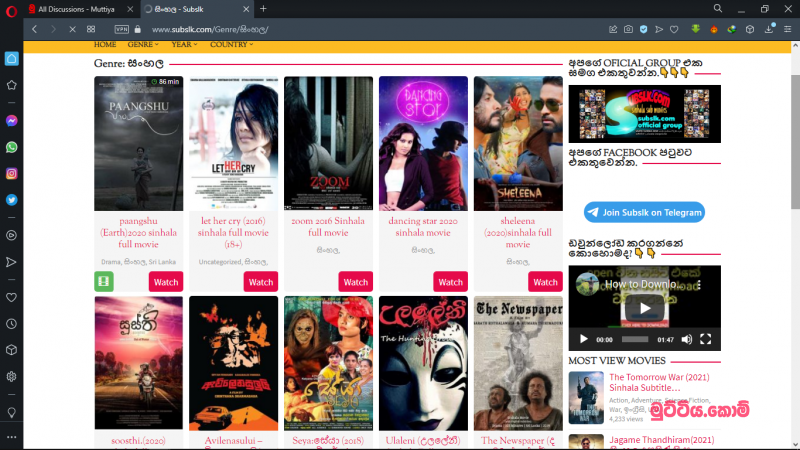The image size is (800, 450).
Task: Click Join Subslk on Telegram button
Action: tap(644, 212)
